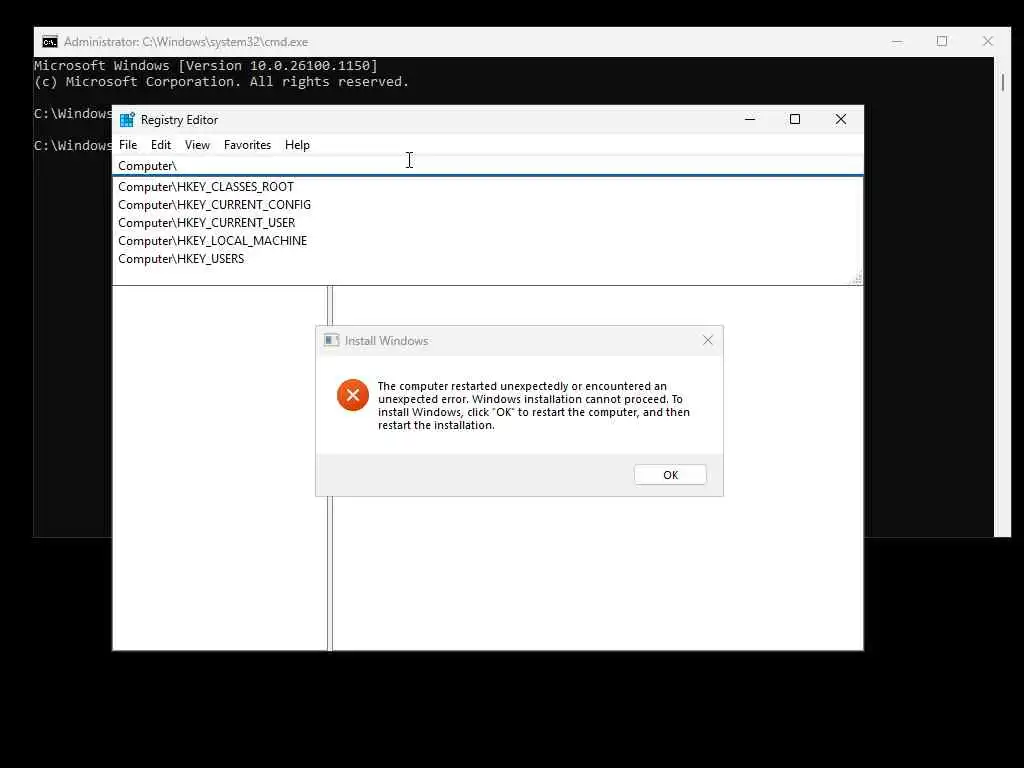Select Computer\HKEY_CLASSES_ROOT suggestion
The image size is (1024, 768).
click(488, 187)
